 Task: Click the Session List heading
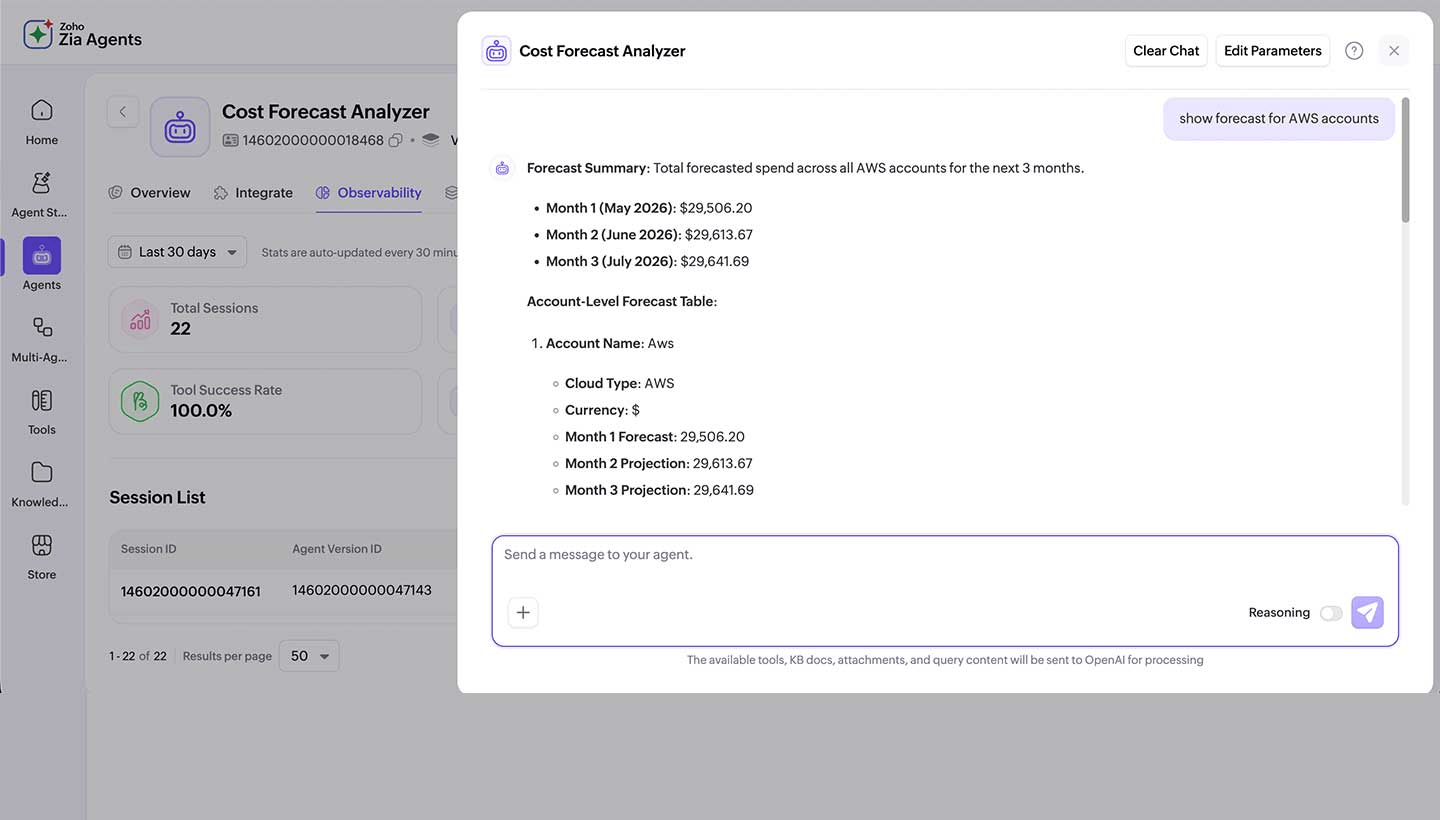point(157,497)
